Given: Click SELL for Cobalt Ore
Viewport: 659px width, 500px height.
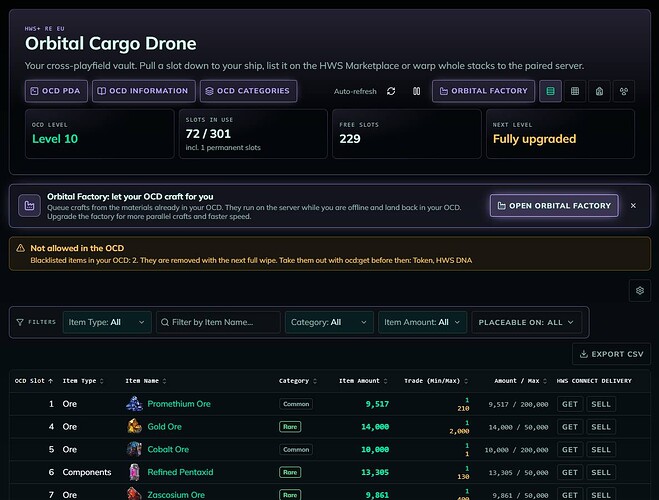Looking at the screenshot, I should click(601, 450).
